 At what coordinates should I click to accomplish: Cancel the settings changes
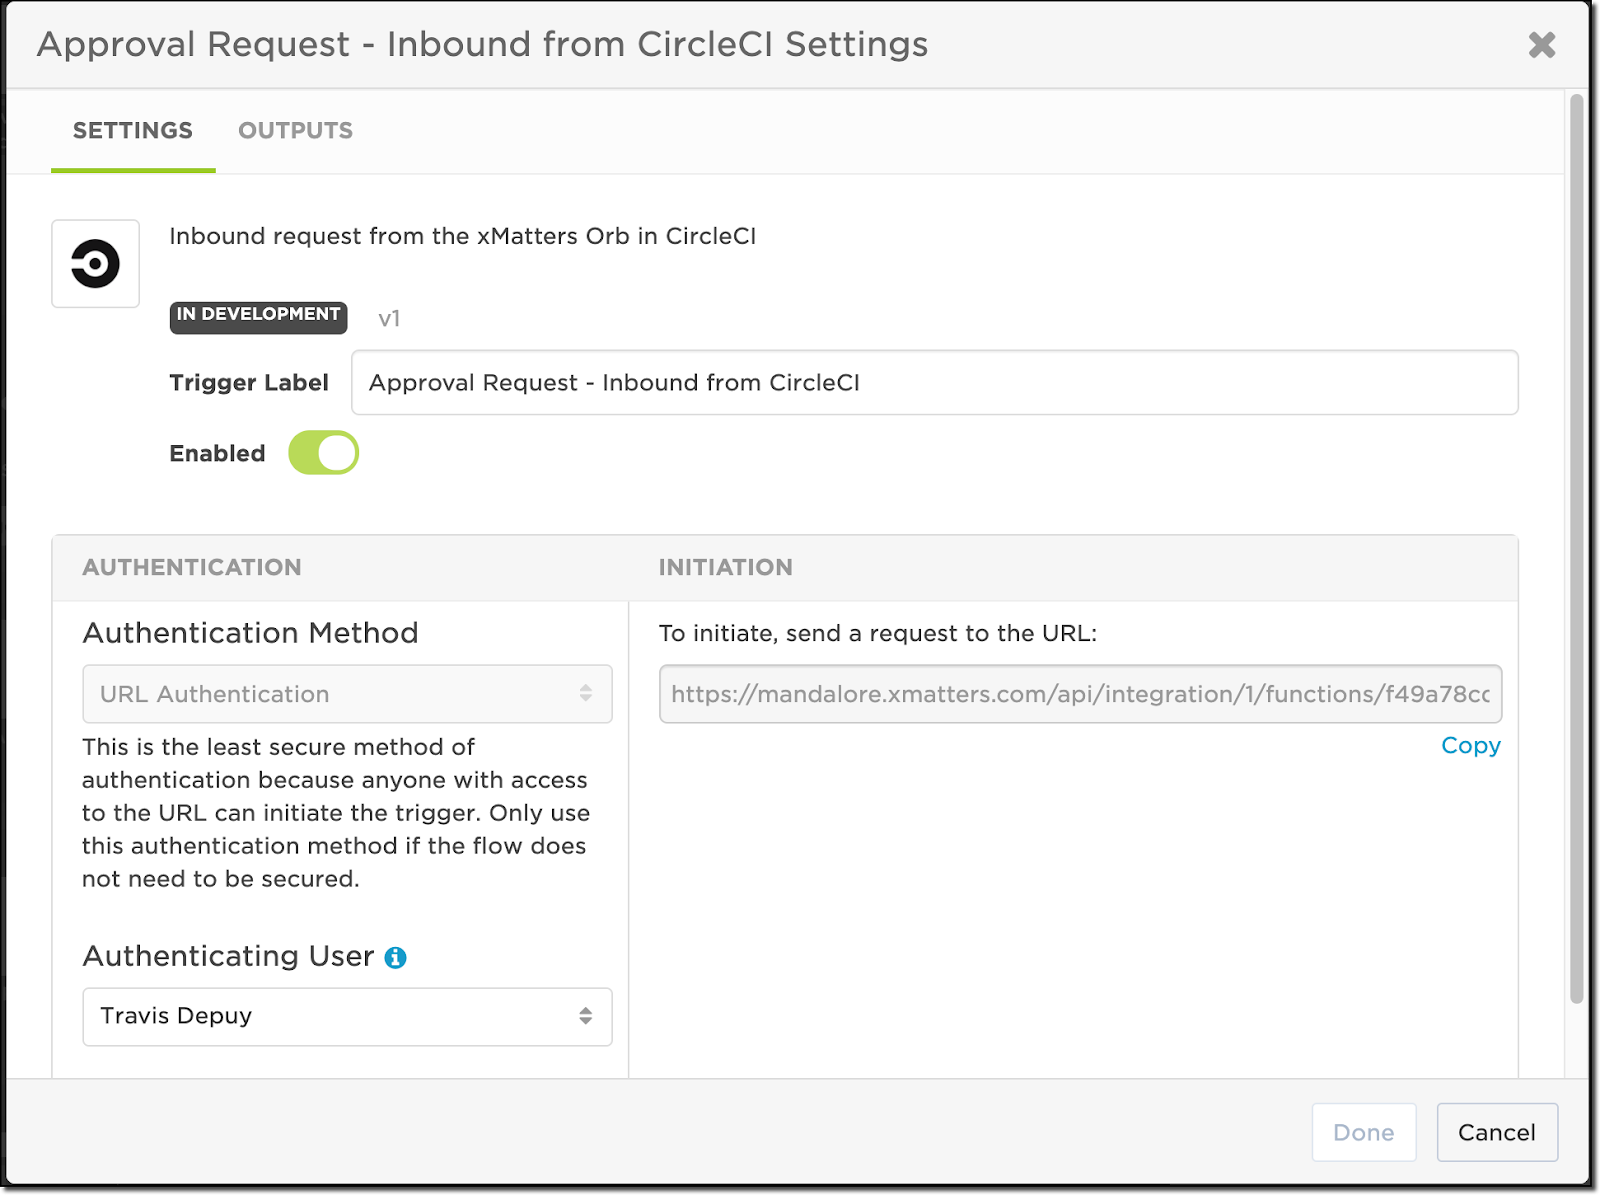[x=1496, y=1132]
